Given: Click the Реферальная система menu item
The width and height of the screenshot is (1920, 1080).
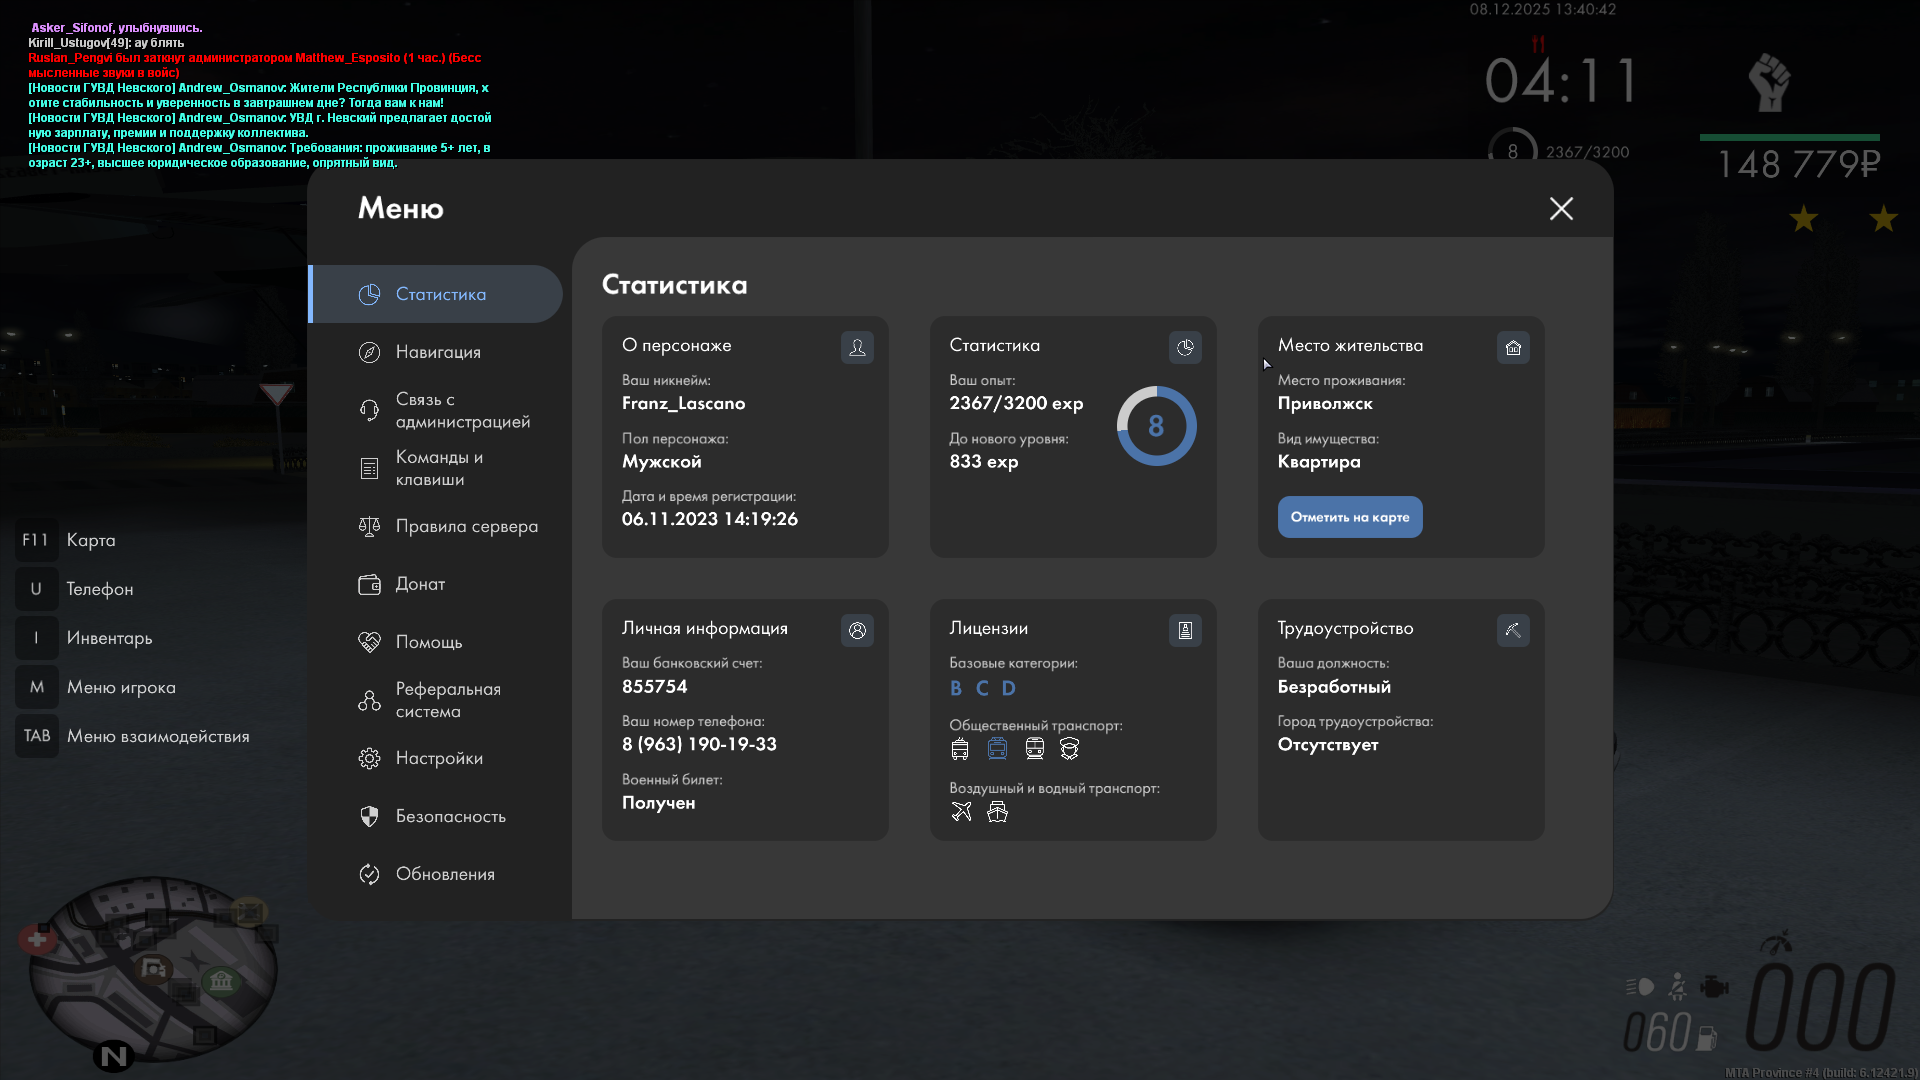Looking at the screenshot, I should [x=446, y=700].
